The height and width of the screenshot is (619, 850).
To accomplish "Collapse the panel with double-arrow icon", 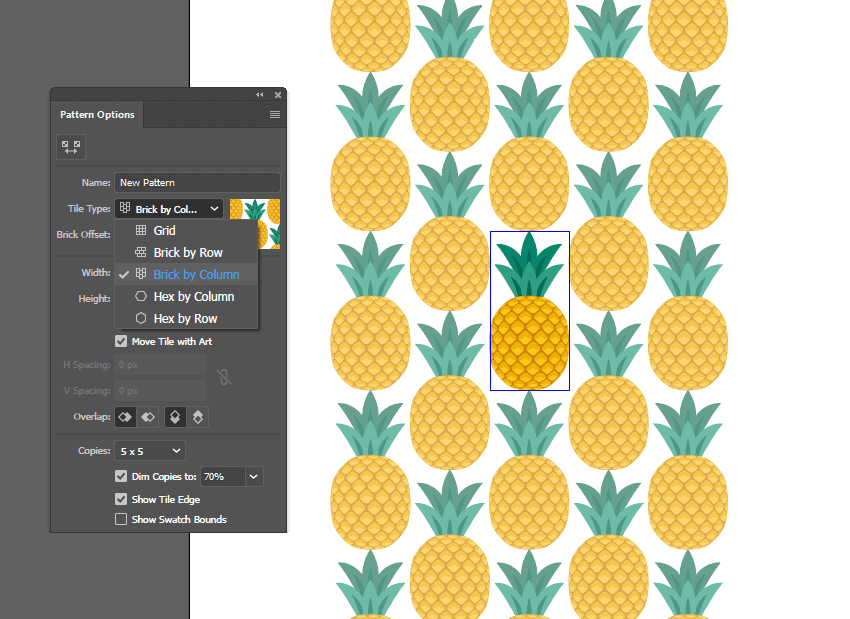I will (260, 95).
